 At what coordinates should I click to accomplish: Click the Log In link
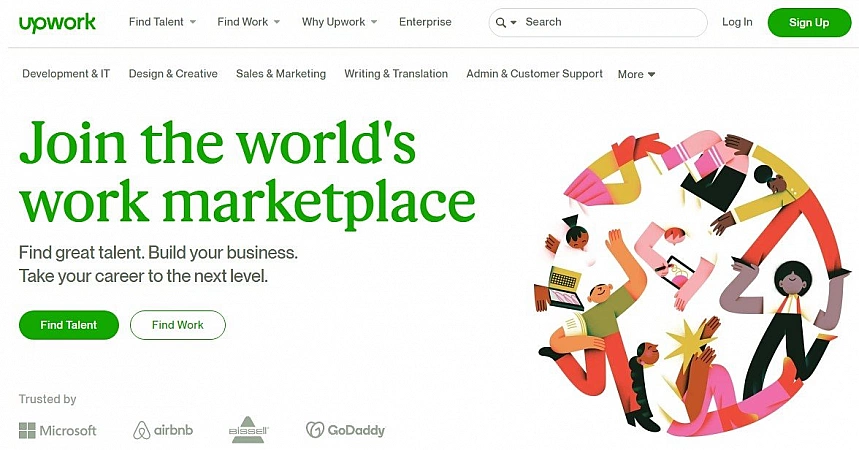coord(737,22)
